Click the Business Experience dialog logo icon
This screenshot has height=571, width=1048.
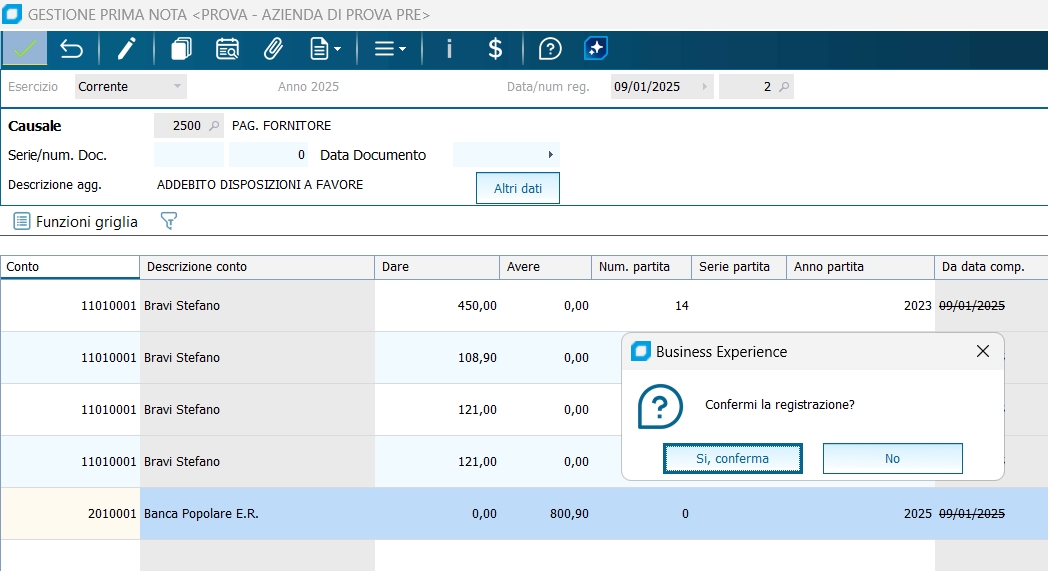point(641,351)
